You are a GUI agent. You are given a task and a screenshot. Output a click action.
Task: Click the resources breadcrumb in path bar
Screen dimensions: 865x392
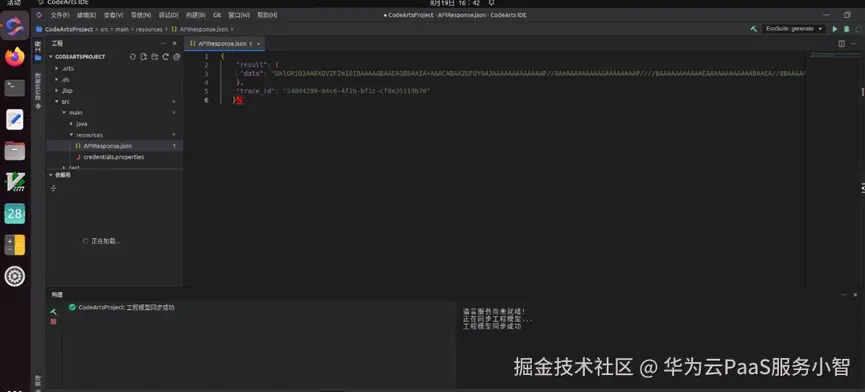tap(149, 29)
